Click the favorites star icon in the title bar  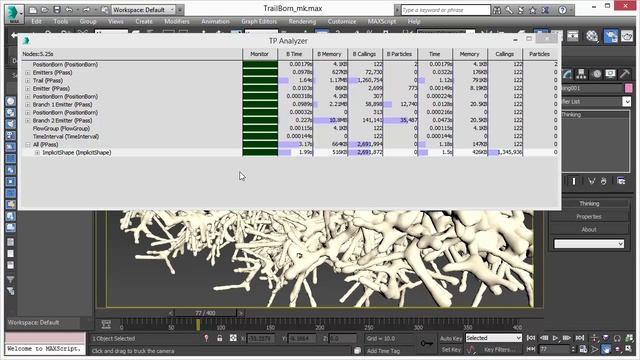[x=533, y=10]
